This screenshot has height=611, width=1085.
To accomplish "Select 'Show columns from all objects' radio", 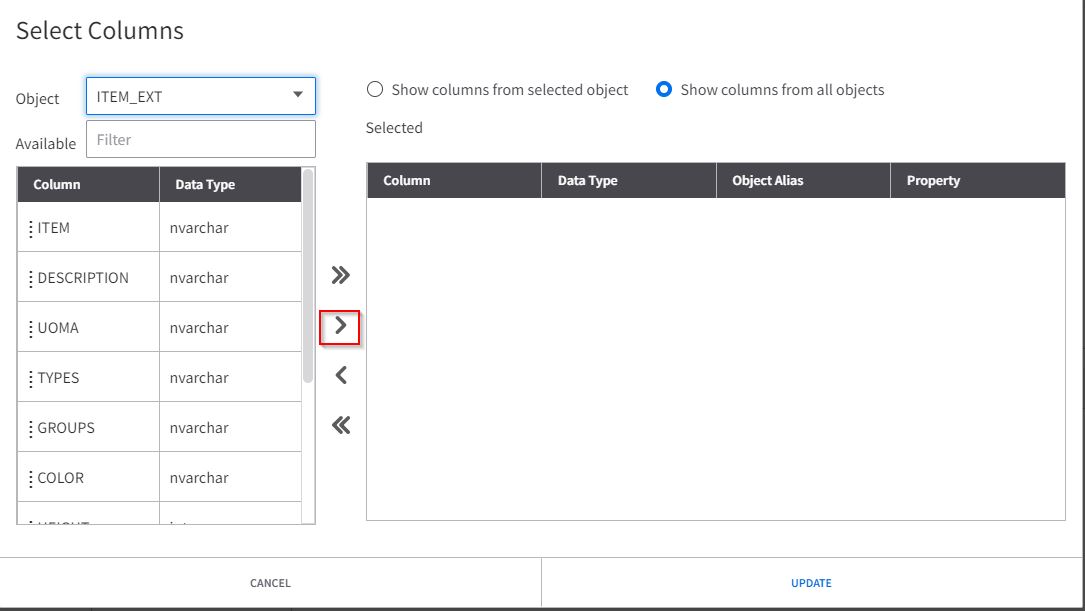I will (663, 90).
